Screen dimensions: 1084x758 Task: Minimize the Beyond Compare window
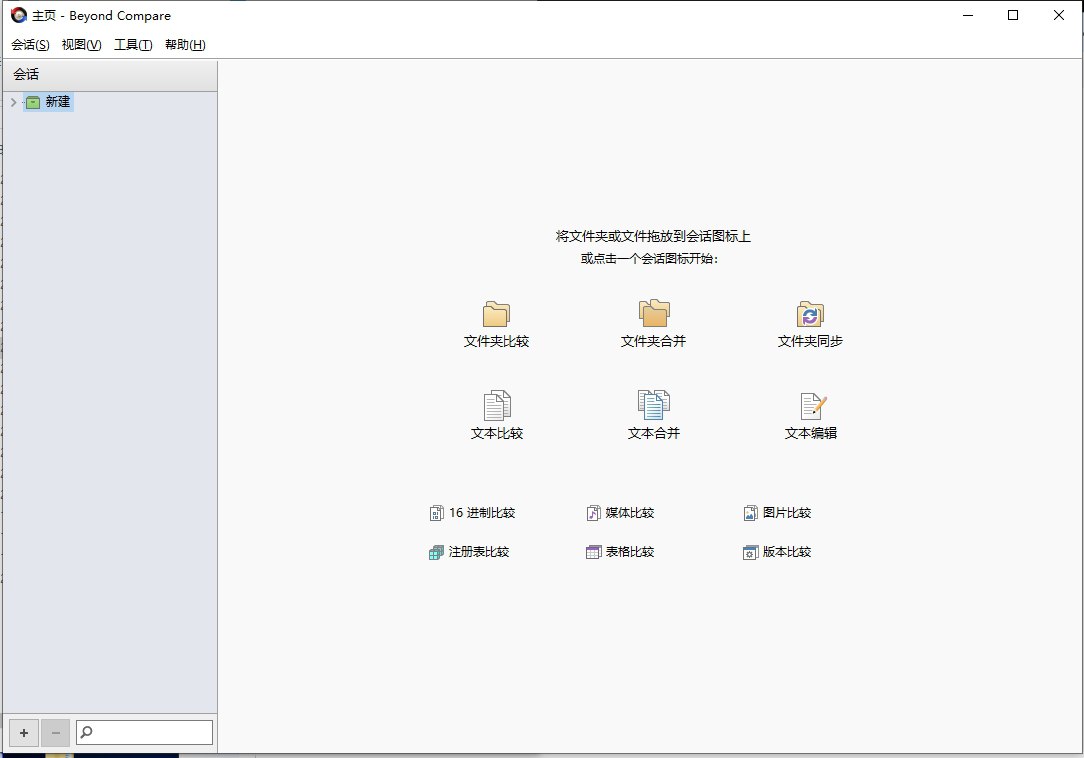[968, 15]
